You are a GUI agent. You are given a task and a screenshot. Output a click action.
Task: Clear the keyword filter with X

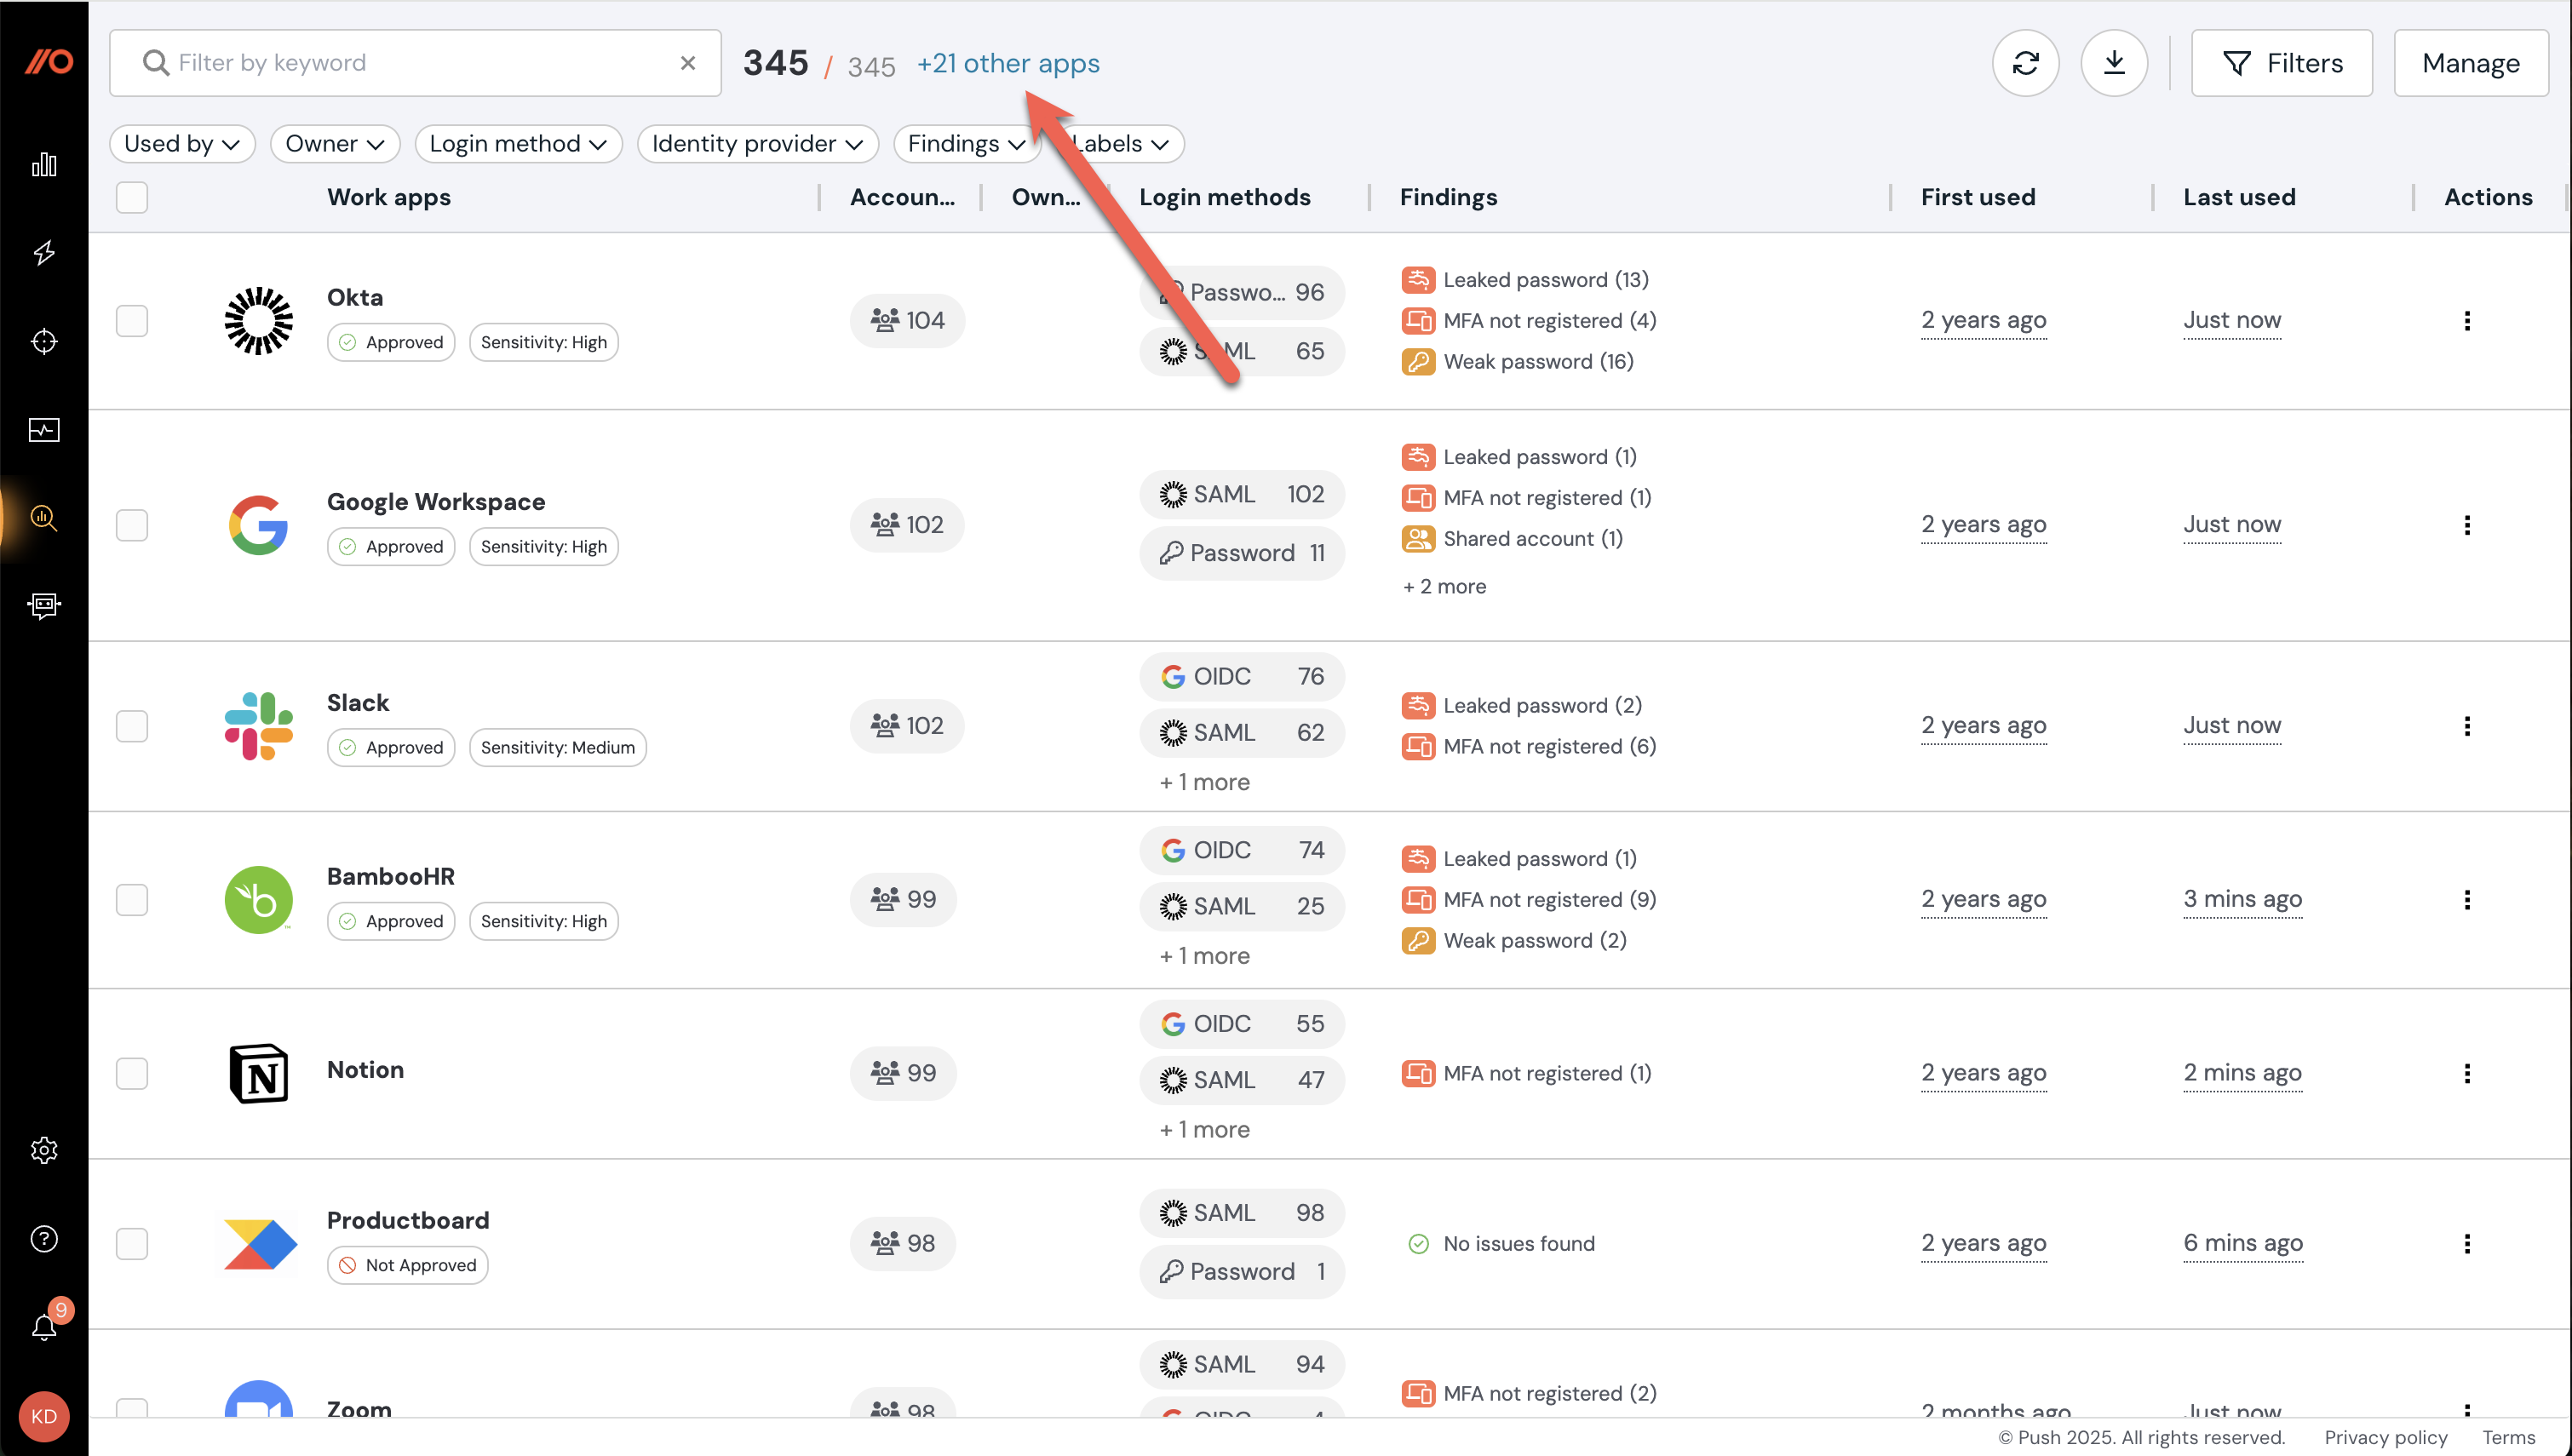click(687, 63)
